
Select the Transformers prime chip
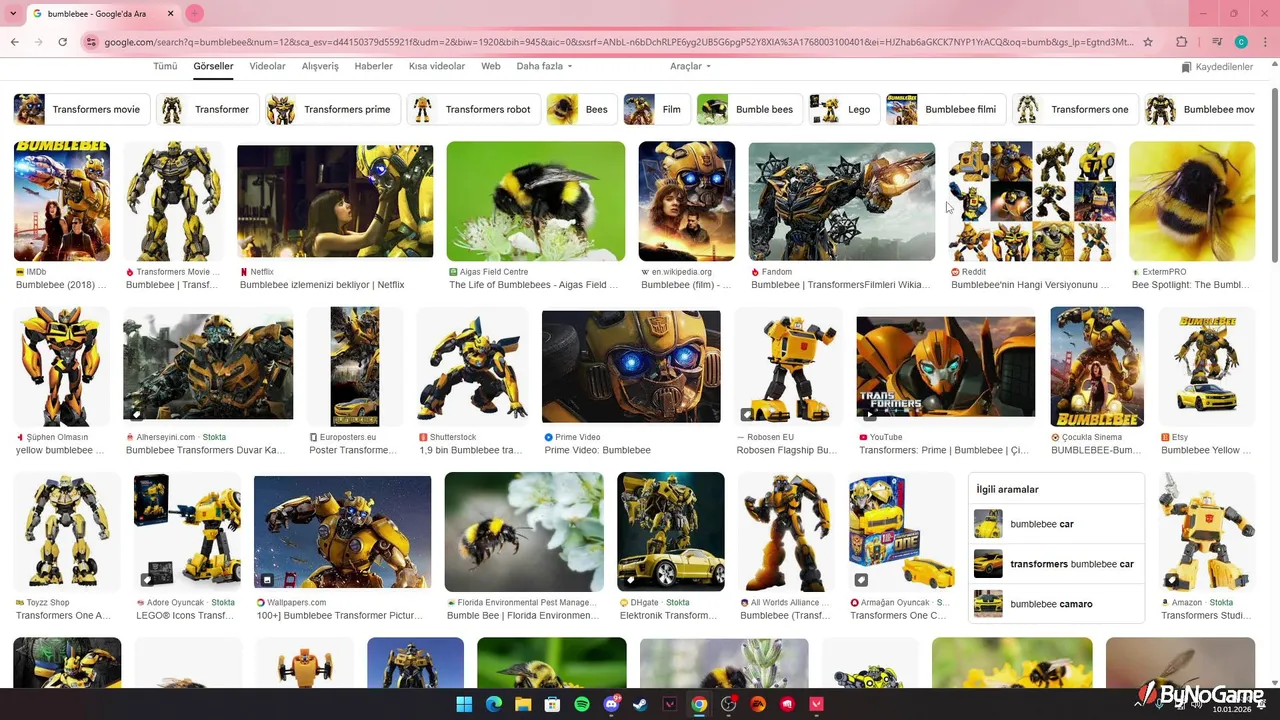pyautogui.click(x=333, y=109)
